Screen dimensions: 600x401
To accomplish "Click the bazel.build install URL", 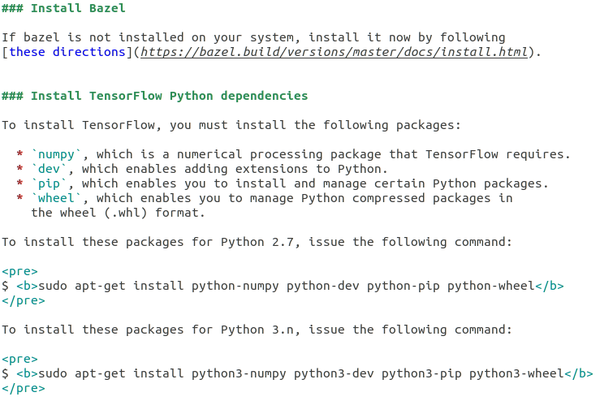I will coord(326,52).
